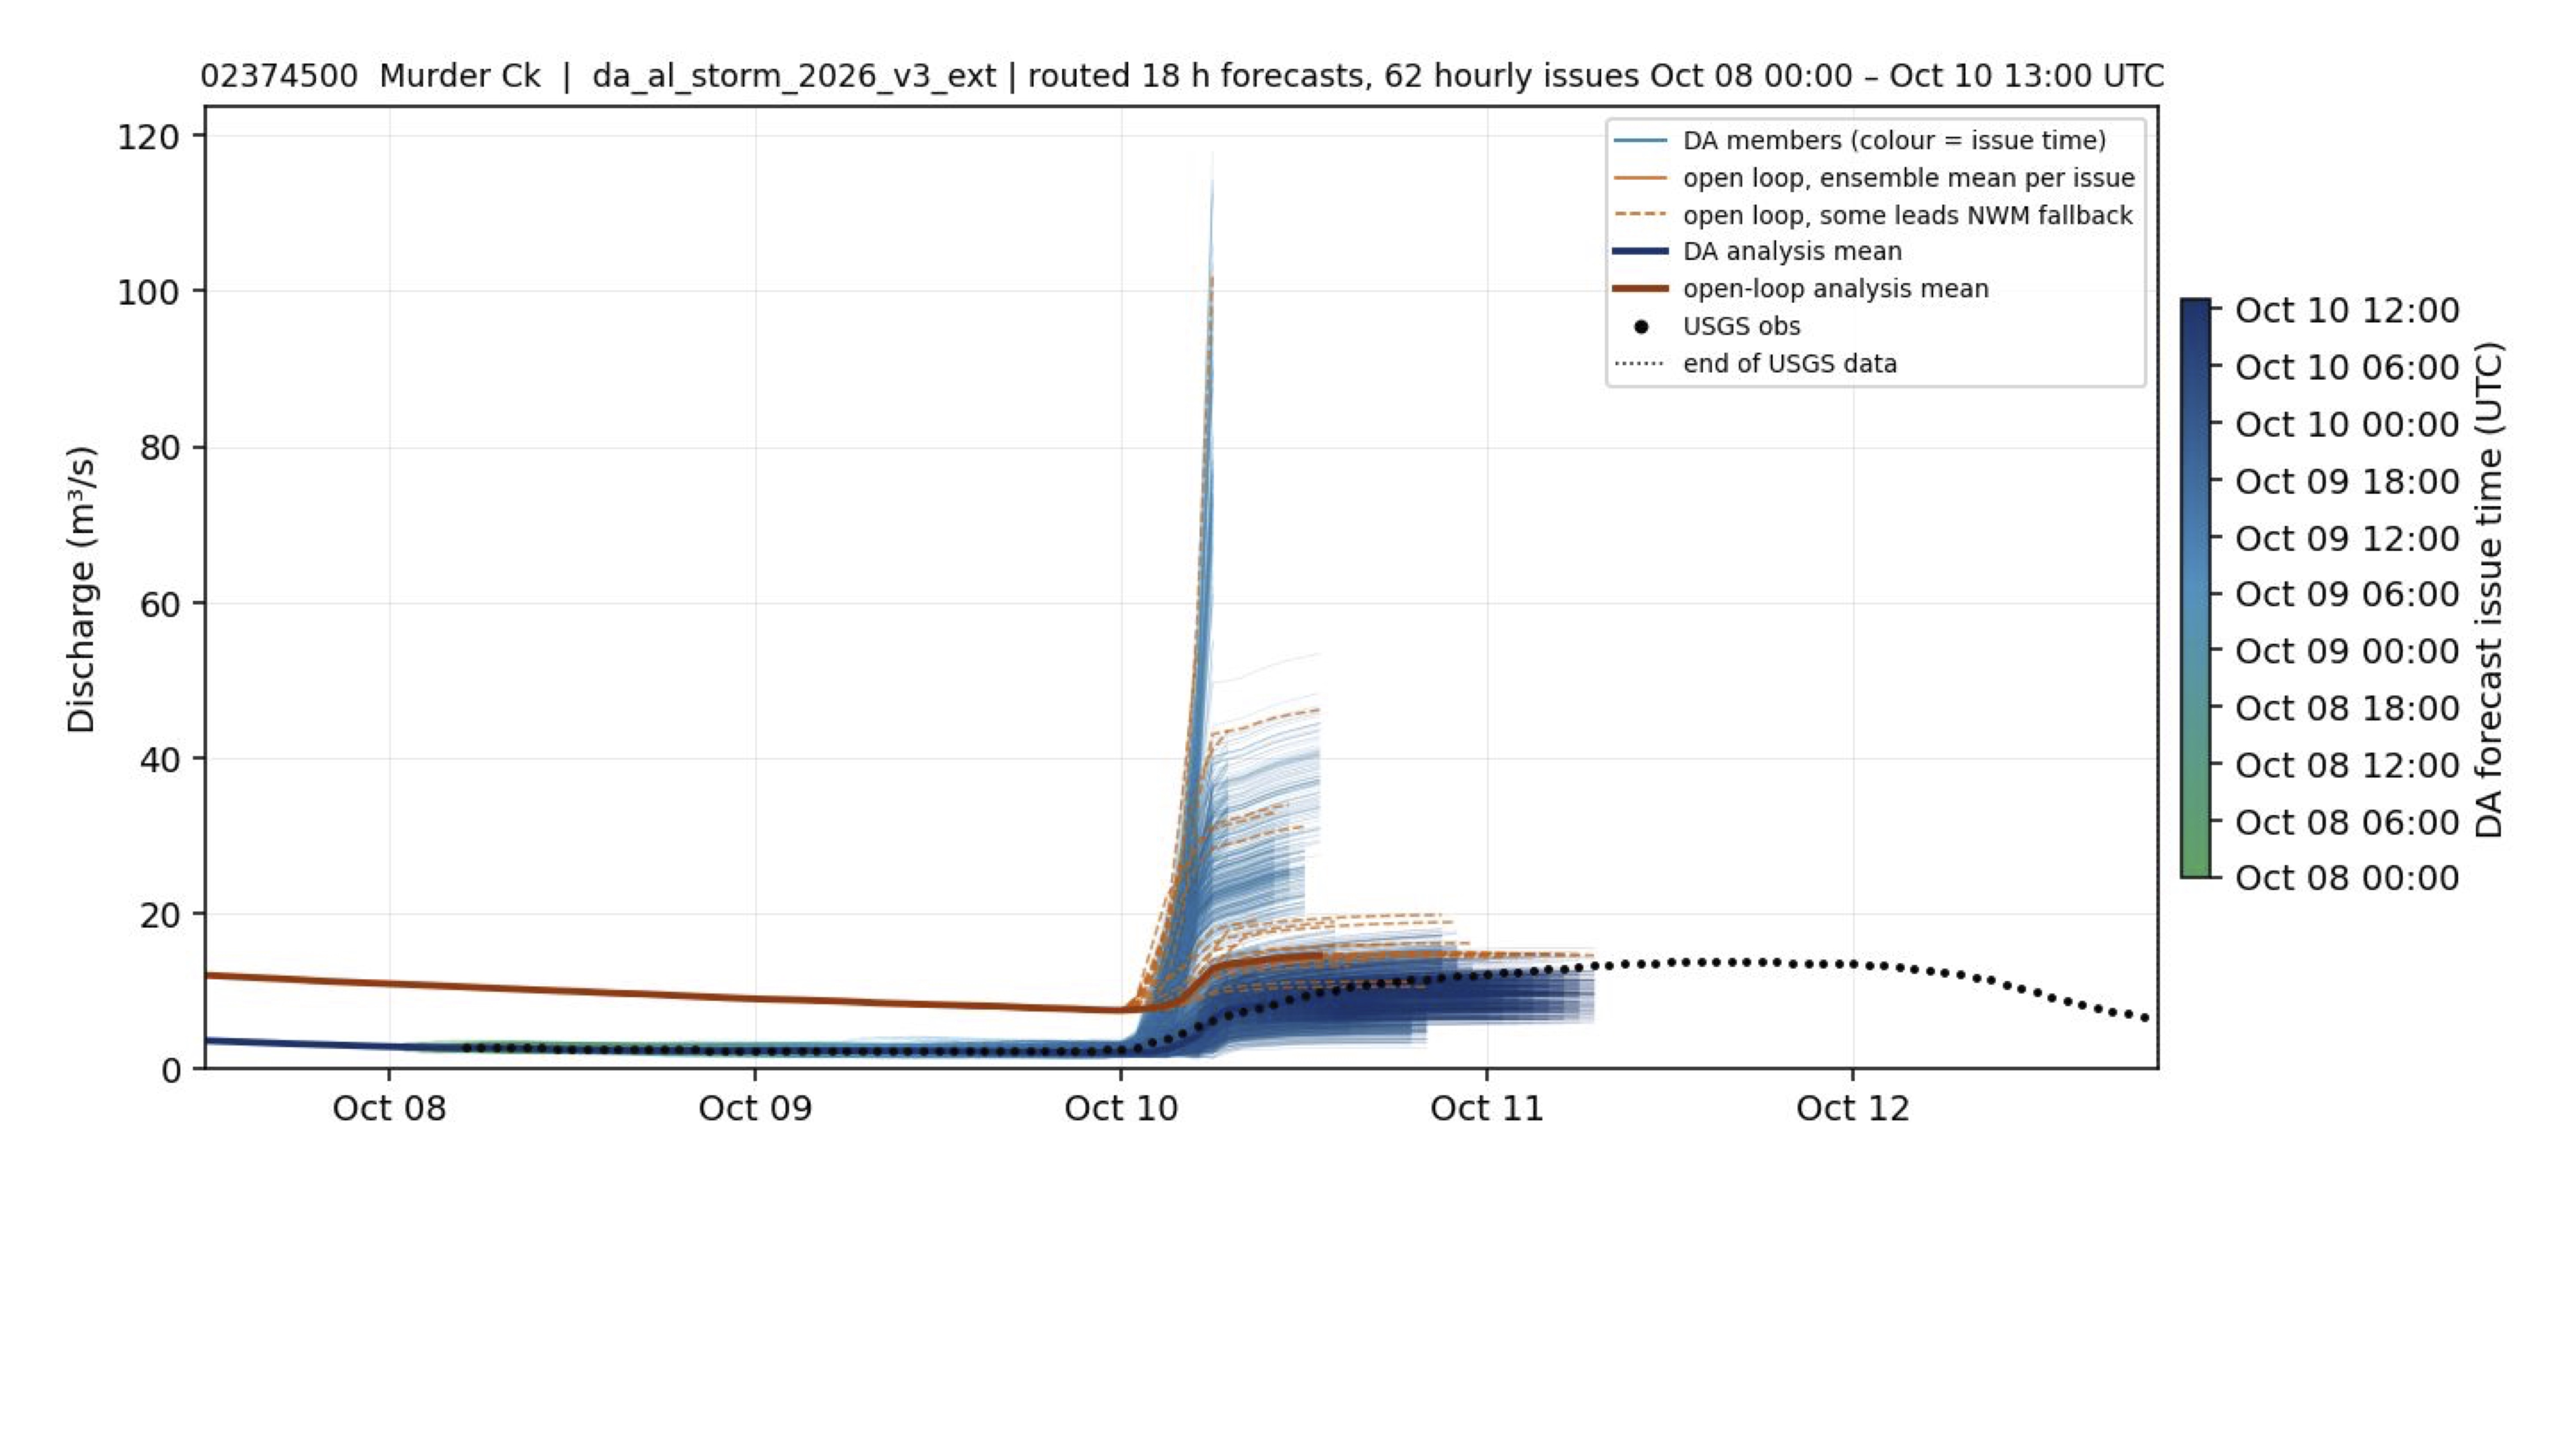The width and height of the screenshot is (2576, 1449).
Task: Click the y-axis tick label 100
Action: (148, 292)
